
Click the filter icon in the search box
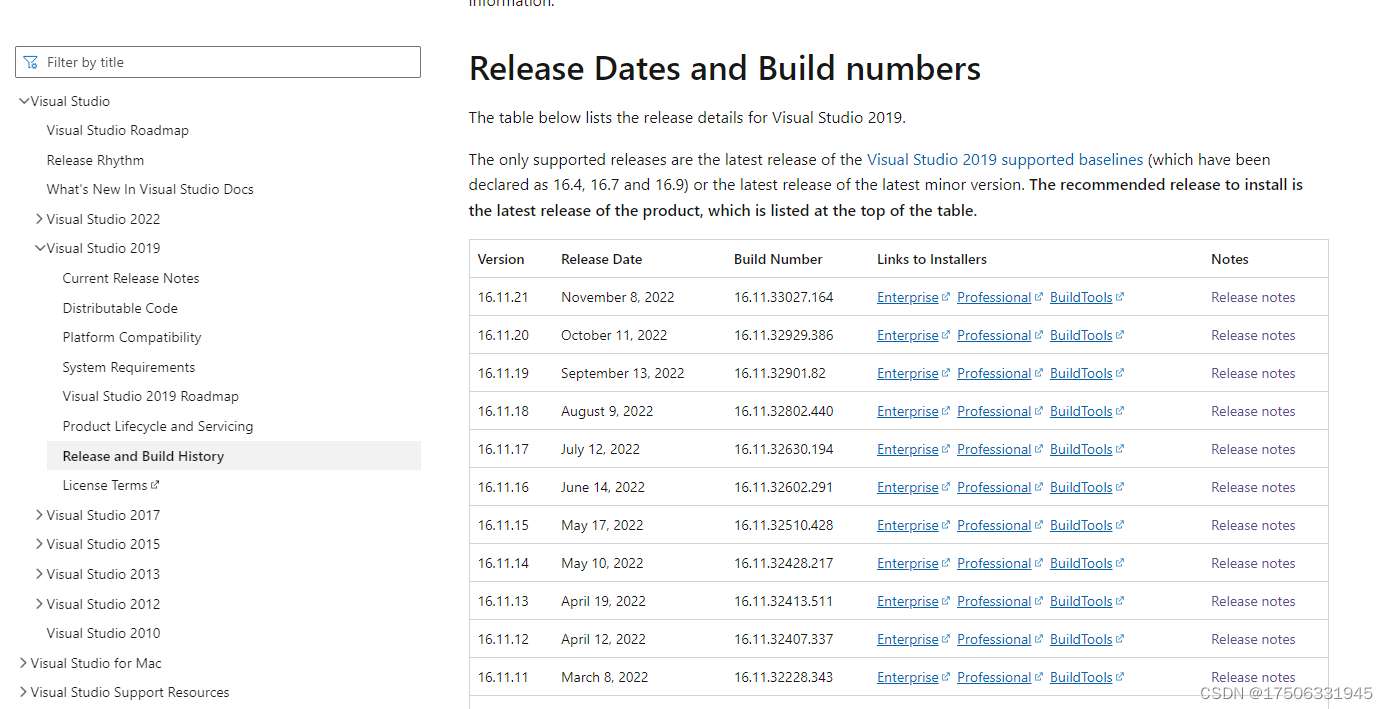click(31, 62)
